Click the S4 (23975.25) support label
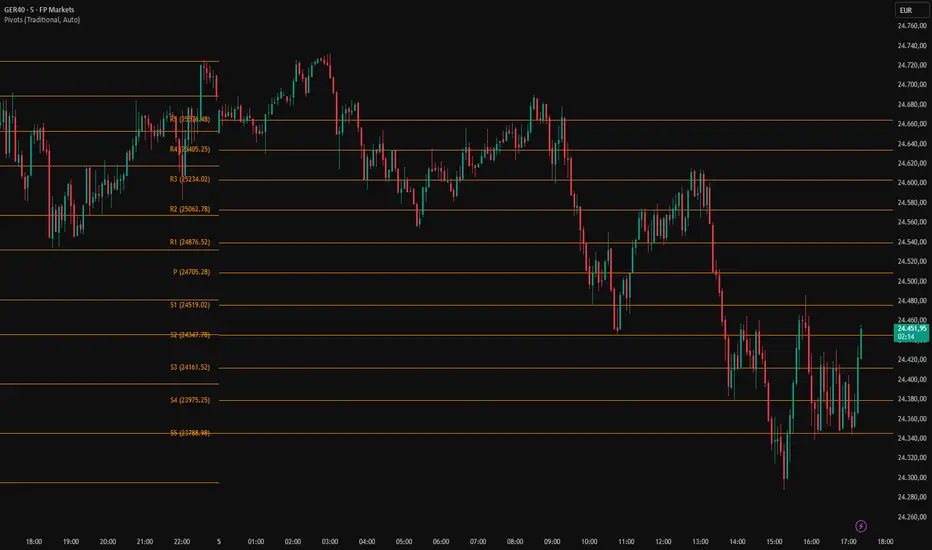The width and height of the screenshot is (932, 550). (x=189, y=400)
